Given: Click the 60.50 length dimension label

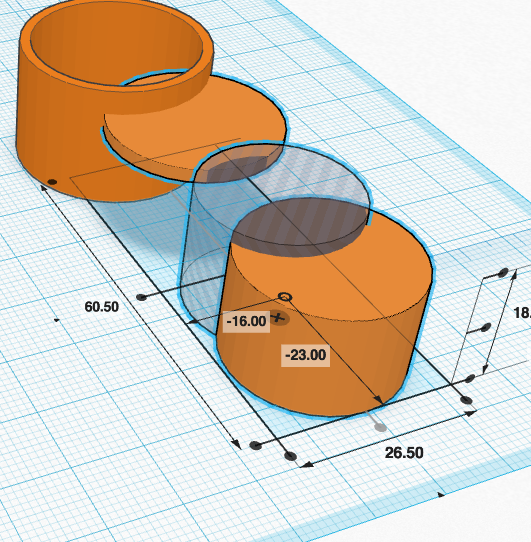Looking at the screenshot, I should (x=102, y=307).
